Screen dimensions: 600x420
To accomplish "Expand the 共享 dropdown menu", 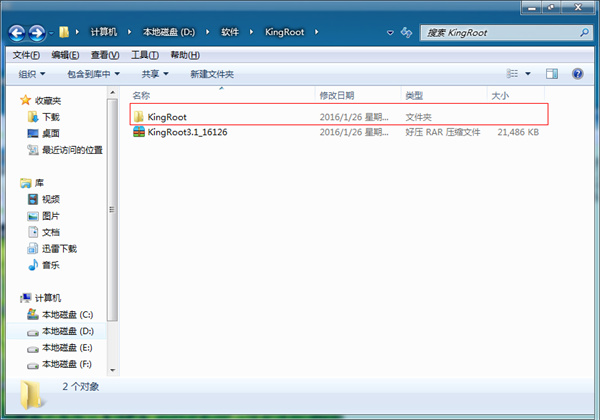I will [x=154, y=74].
